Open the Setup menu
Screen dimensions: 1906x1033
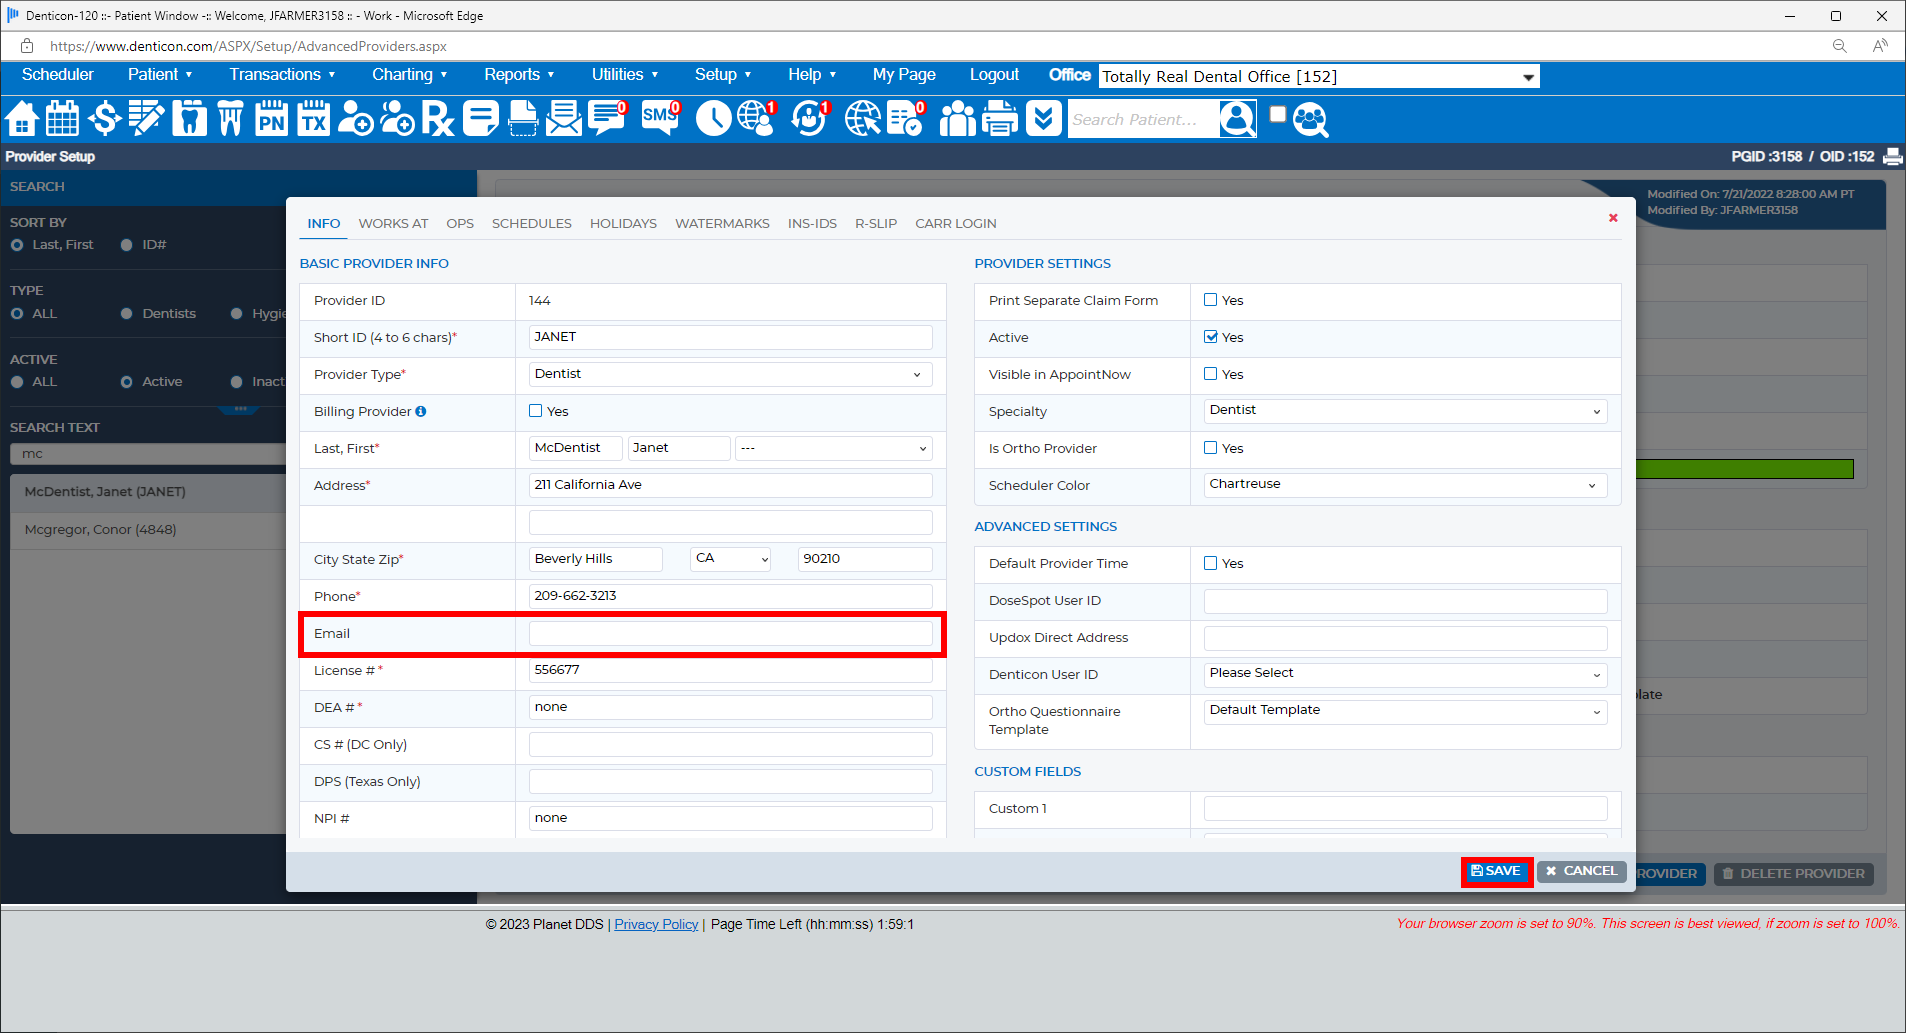point(723,75)
